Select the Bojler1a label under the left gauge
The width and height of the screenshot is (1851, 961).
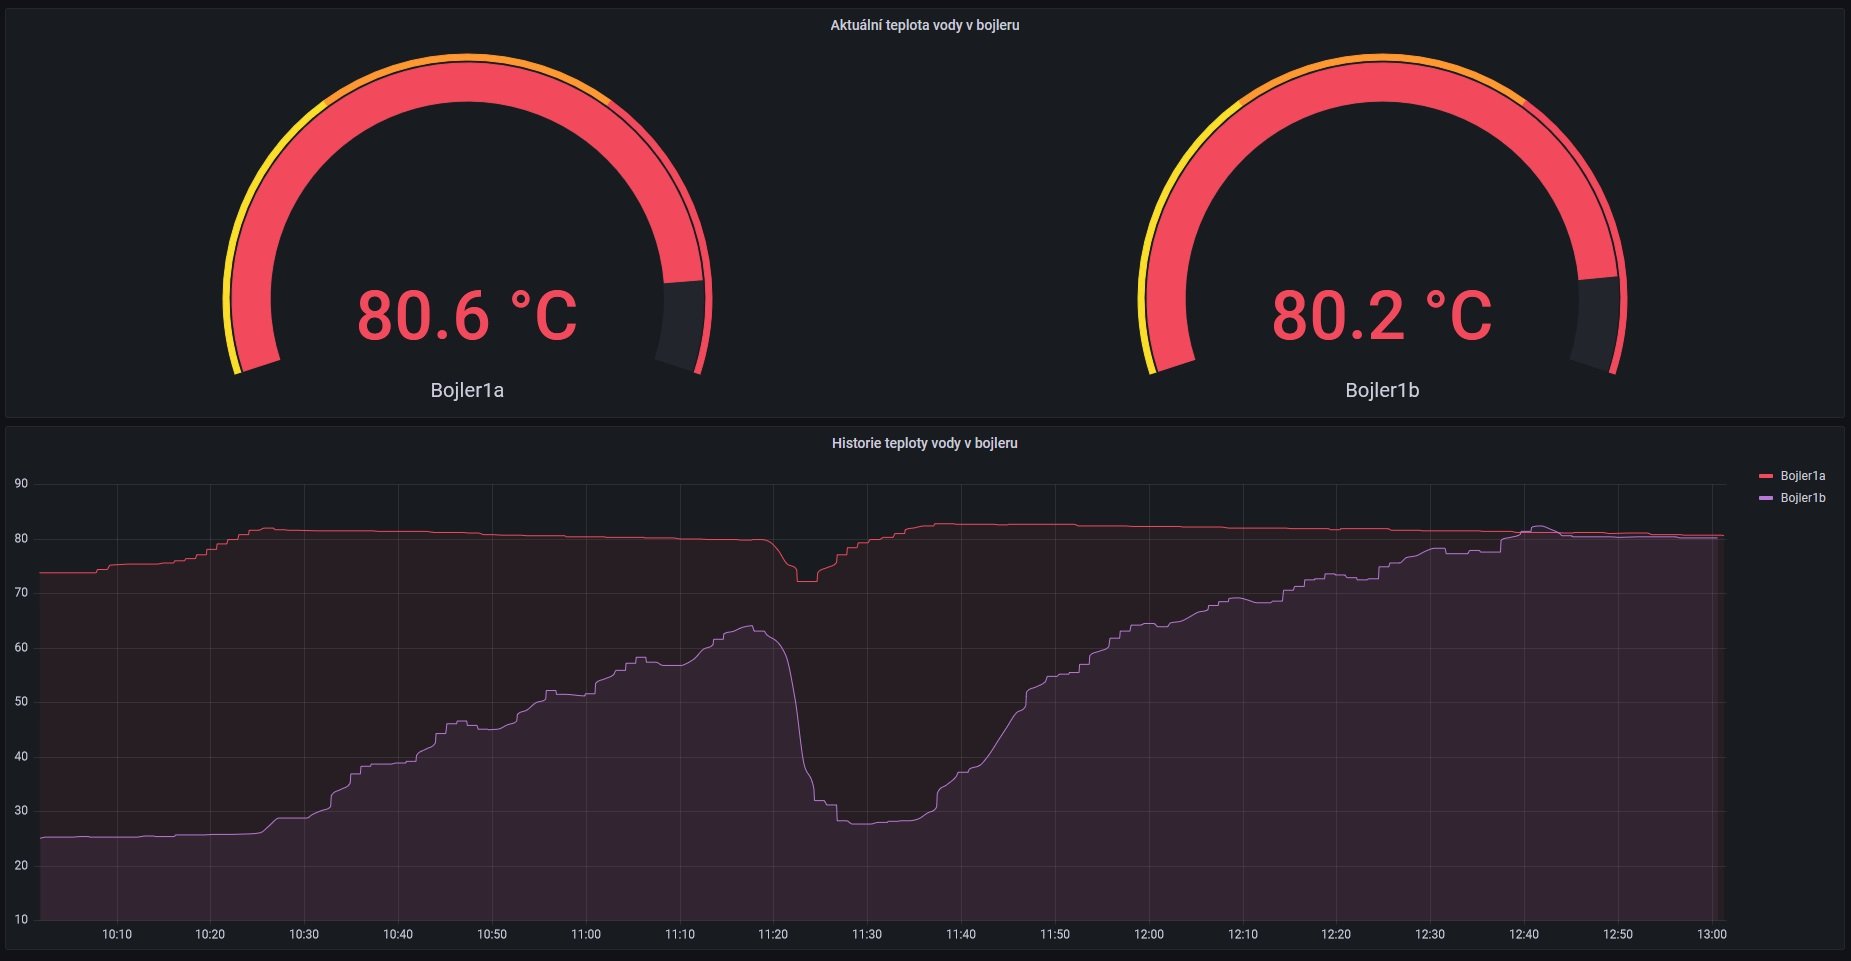[466, 390]
